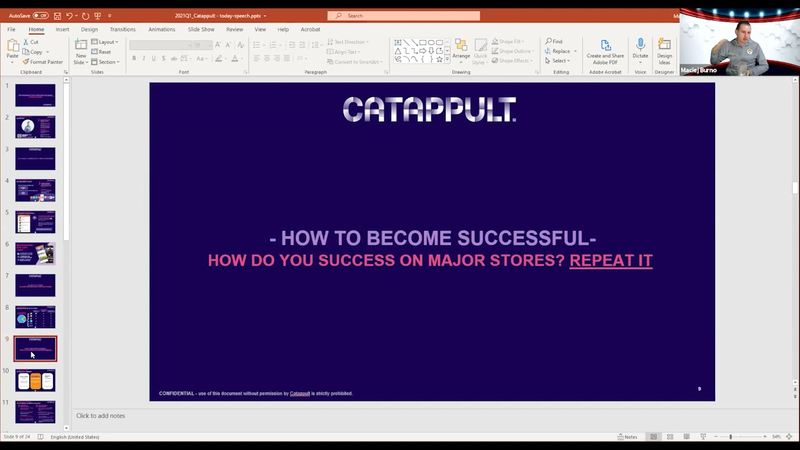
Task: Click Find magnifier in Editing group
Action: (554, 41)
